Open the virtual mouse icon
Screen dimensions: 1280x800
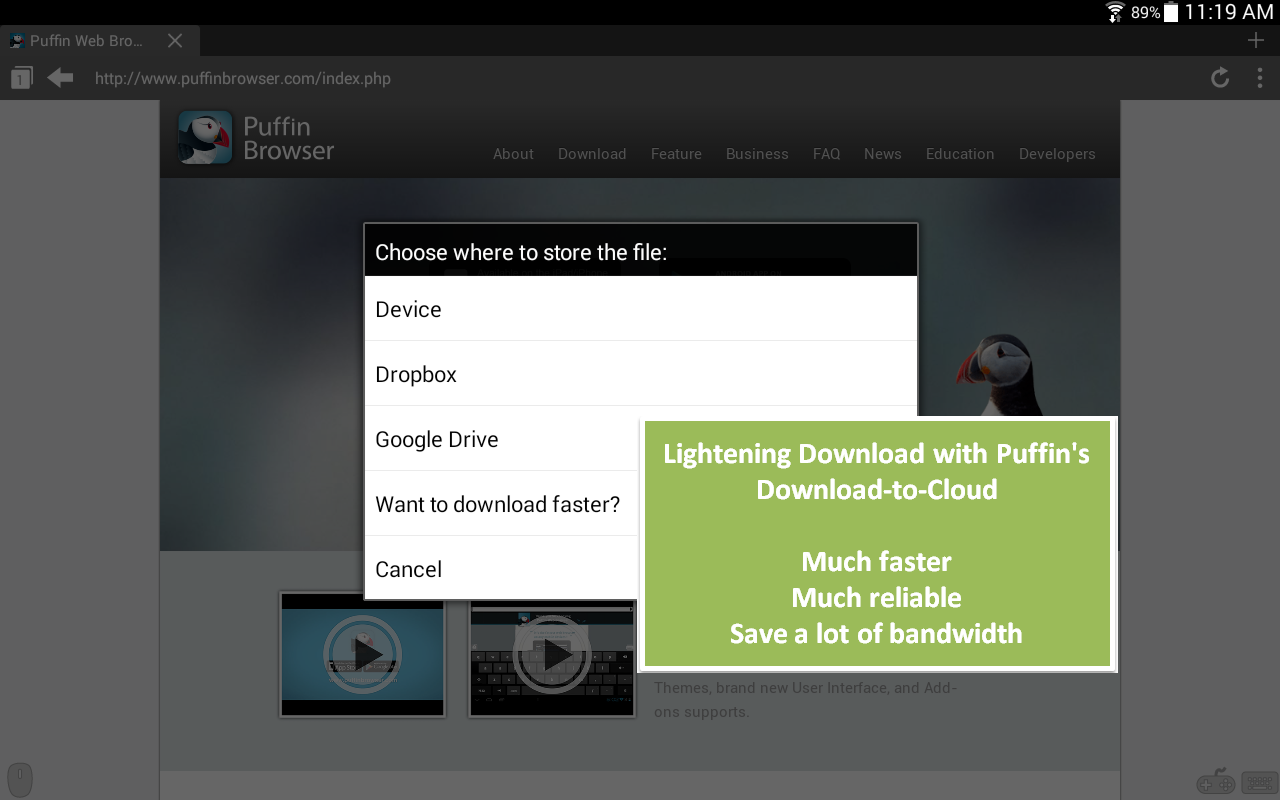[x=20, y=779]
